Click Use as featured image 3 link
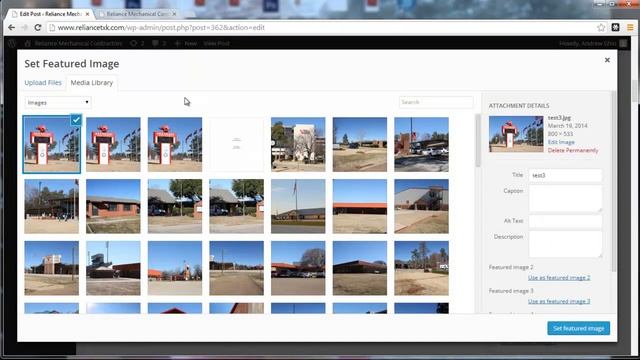 click(x=559, y=301)
